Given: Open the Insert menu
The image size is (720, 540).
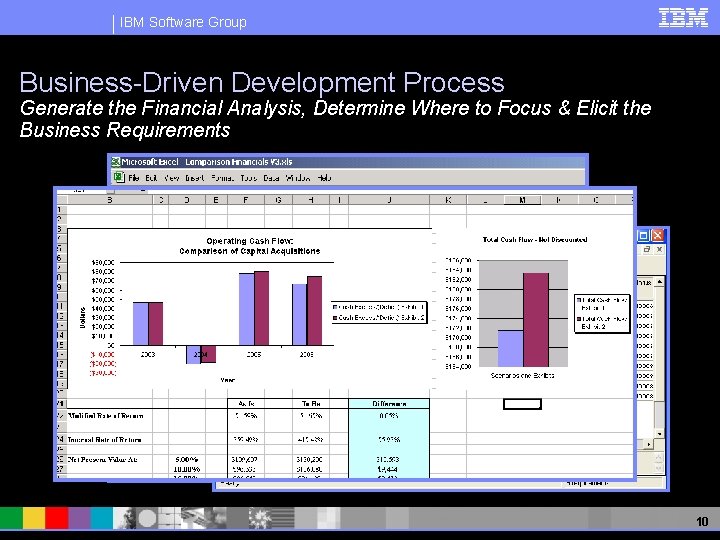Looking at the screenshot, I should coord(195,178).
